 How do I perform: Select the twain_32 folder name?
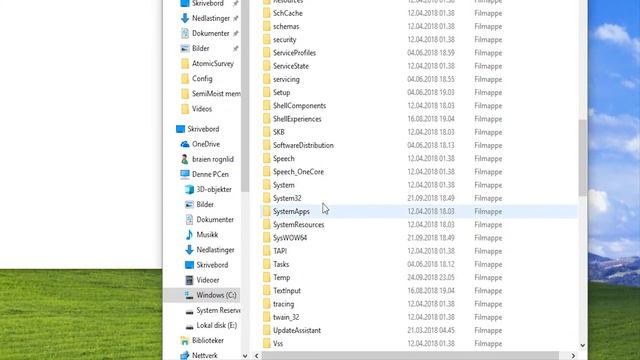[x=286, y=317]
